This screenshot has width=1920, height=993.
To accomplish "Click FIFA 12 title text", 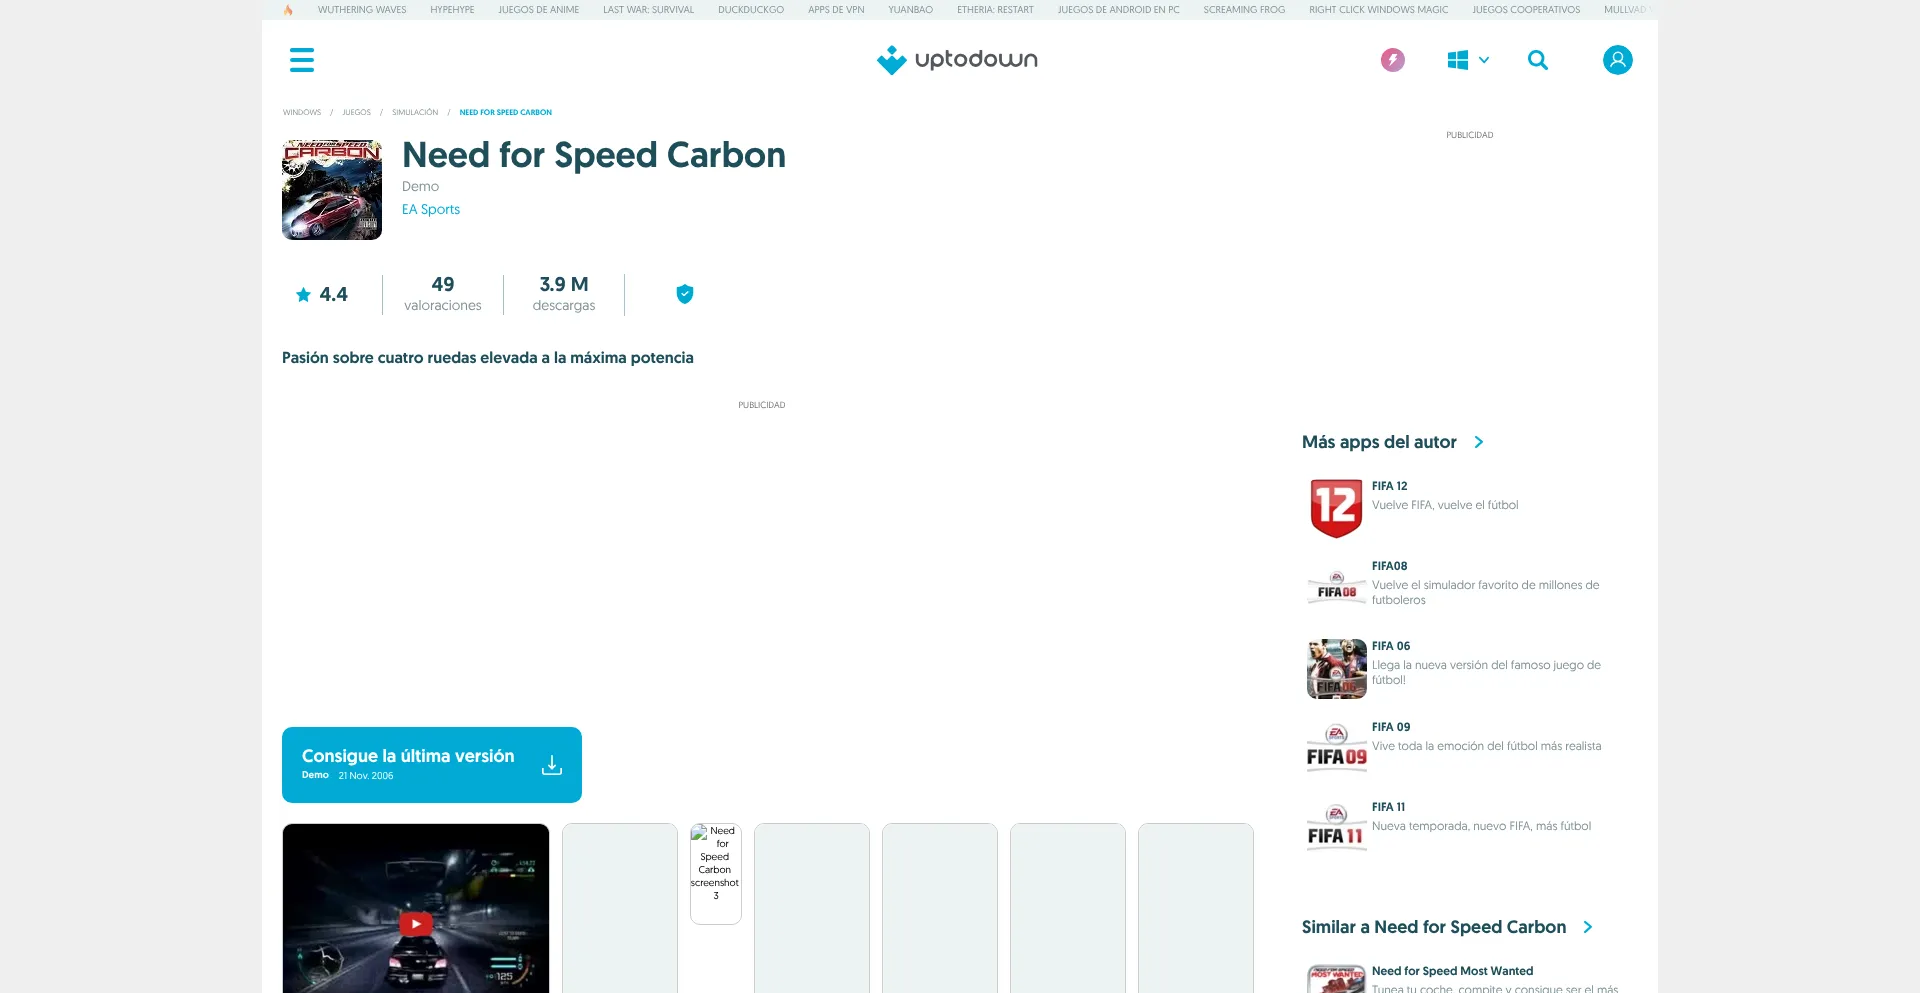I will click(x=1389, y=486).
